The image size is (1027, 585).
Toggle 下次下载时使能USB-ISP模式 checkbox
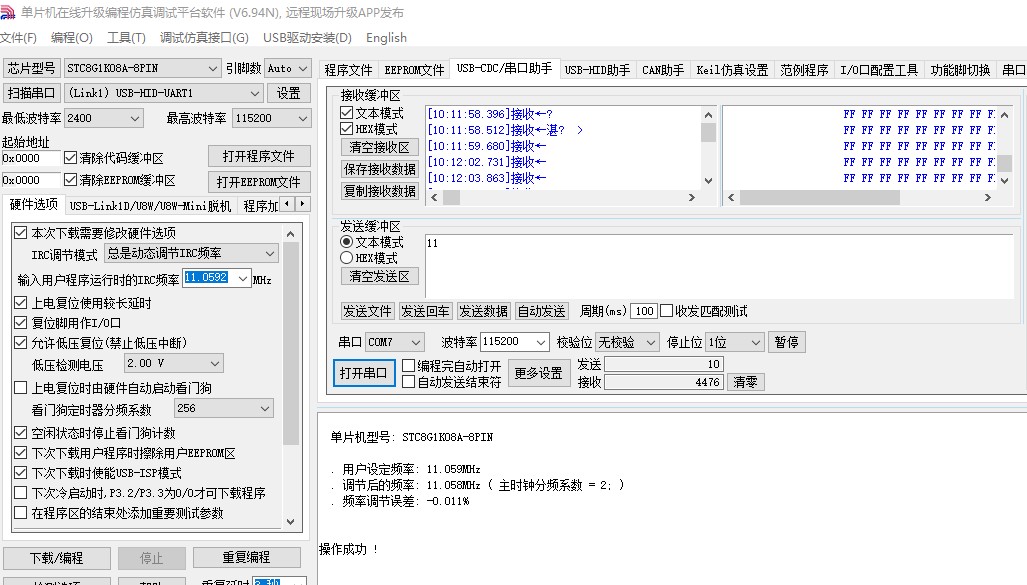coord(20,472)
